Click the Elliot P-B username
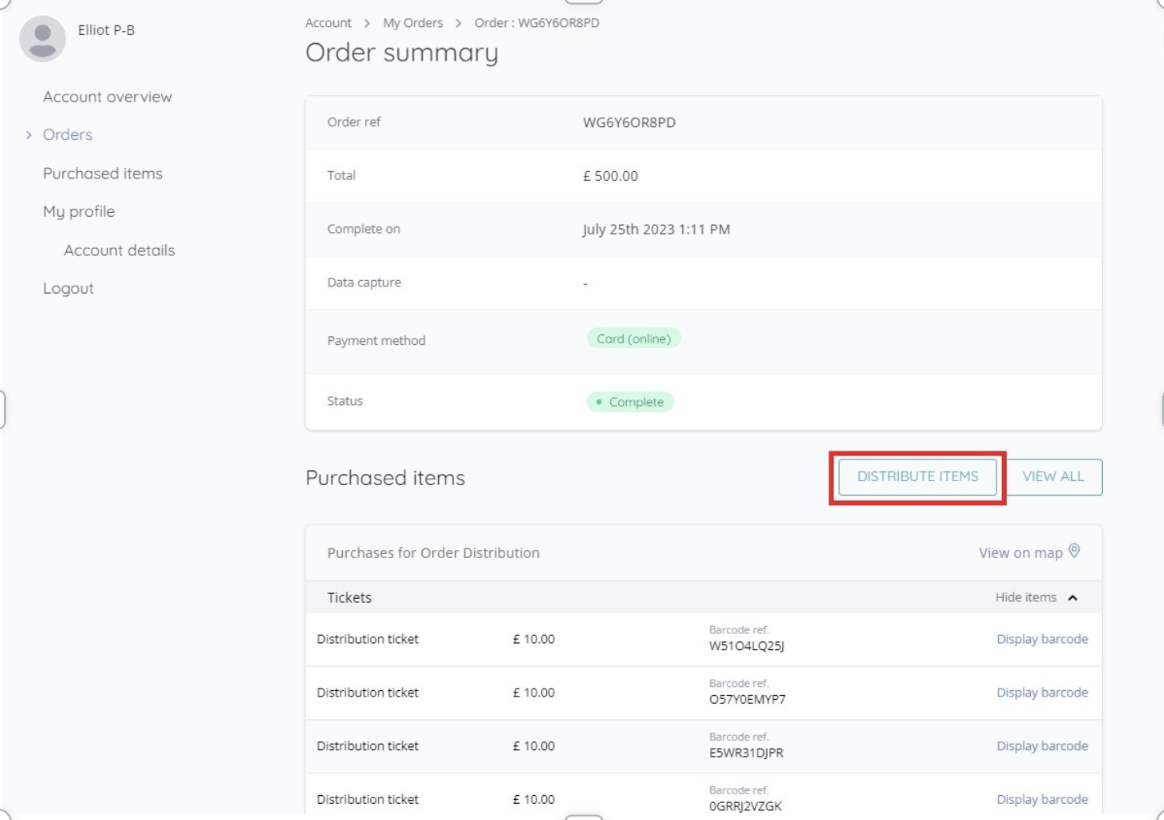 [x=106, y=30]
